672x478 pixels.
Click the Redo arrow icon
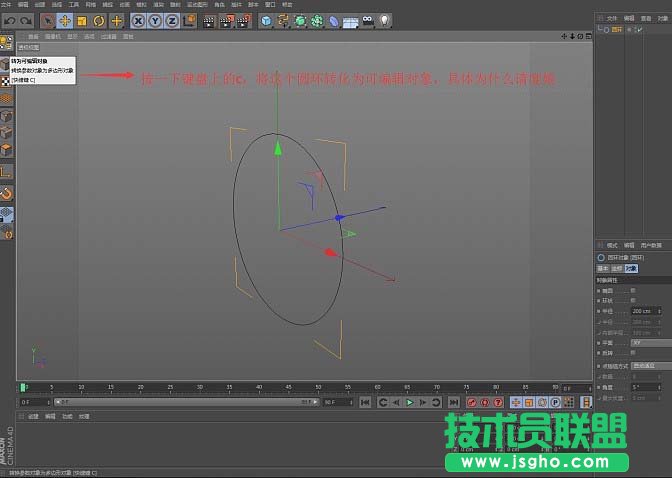(26, 21)
